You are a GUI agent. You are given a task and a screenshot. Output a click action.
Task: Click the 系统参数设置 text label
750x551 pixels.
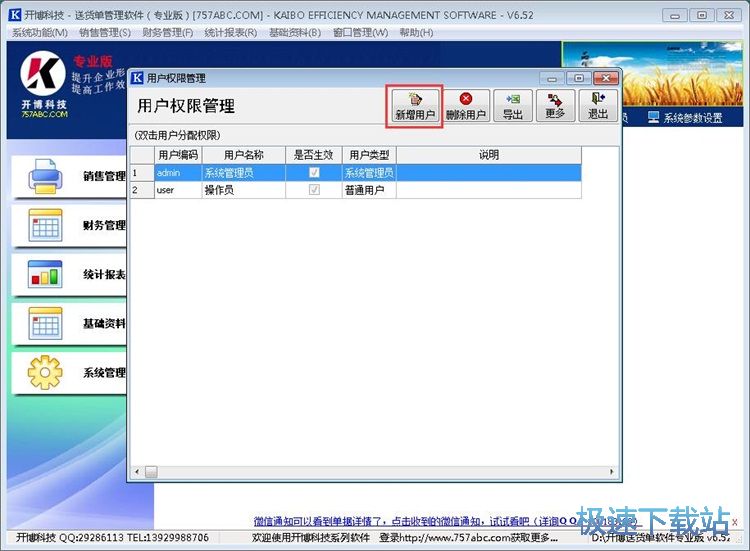coord(693,118)
